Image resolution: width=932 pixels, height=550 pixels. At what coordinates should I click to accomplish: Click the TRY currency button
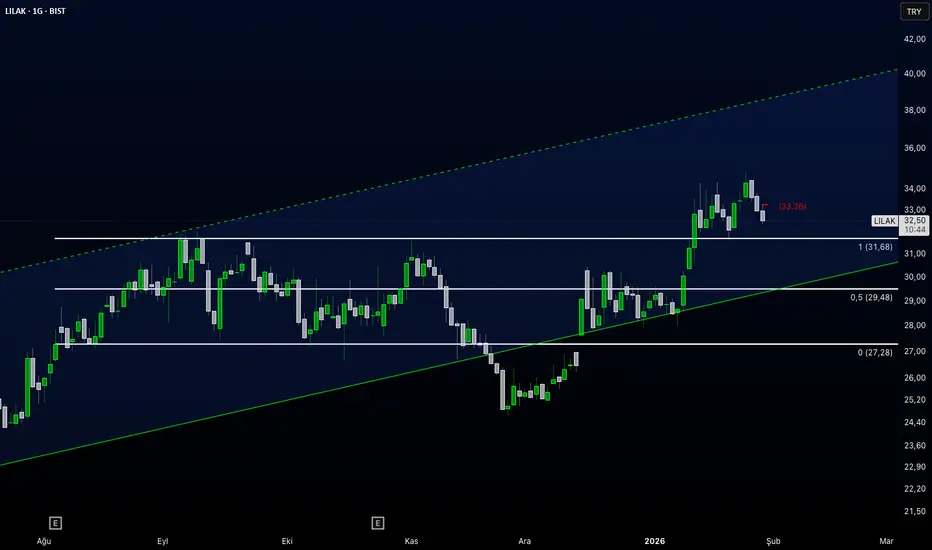914,11
